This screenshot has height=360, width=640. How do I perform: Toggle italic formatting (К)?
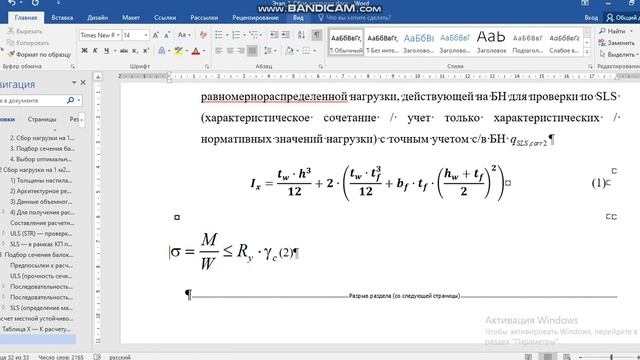coord(95,51)
